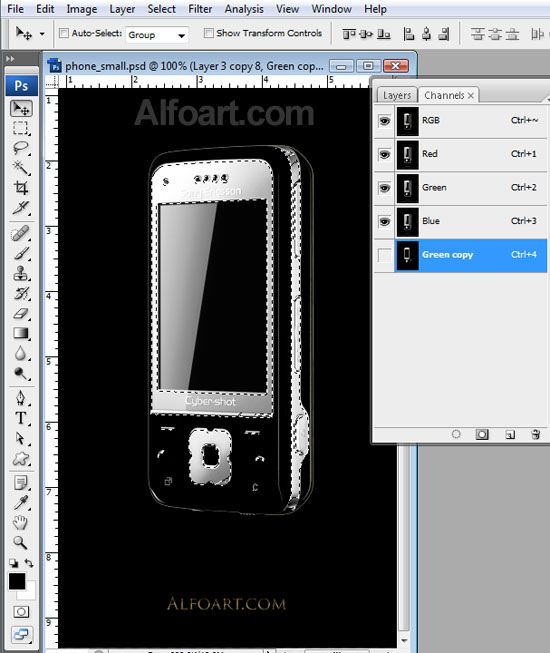Screen dimensions: 550x653
Task: Load channel as selection
Action: [x=456, y=434]
